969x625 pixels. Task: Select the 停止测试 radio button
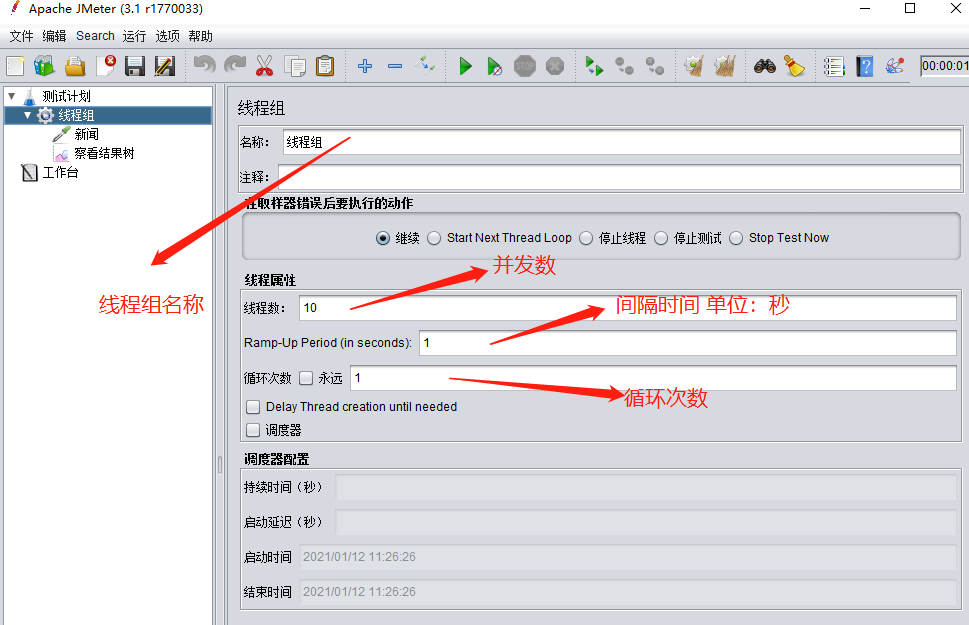click(x=661, y=238)
